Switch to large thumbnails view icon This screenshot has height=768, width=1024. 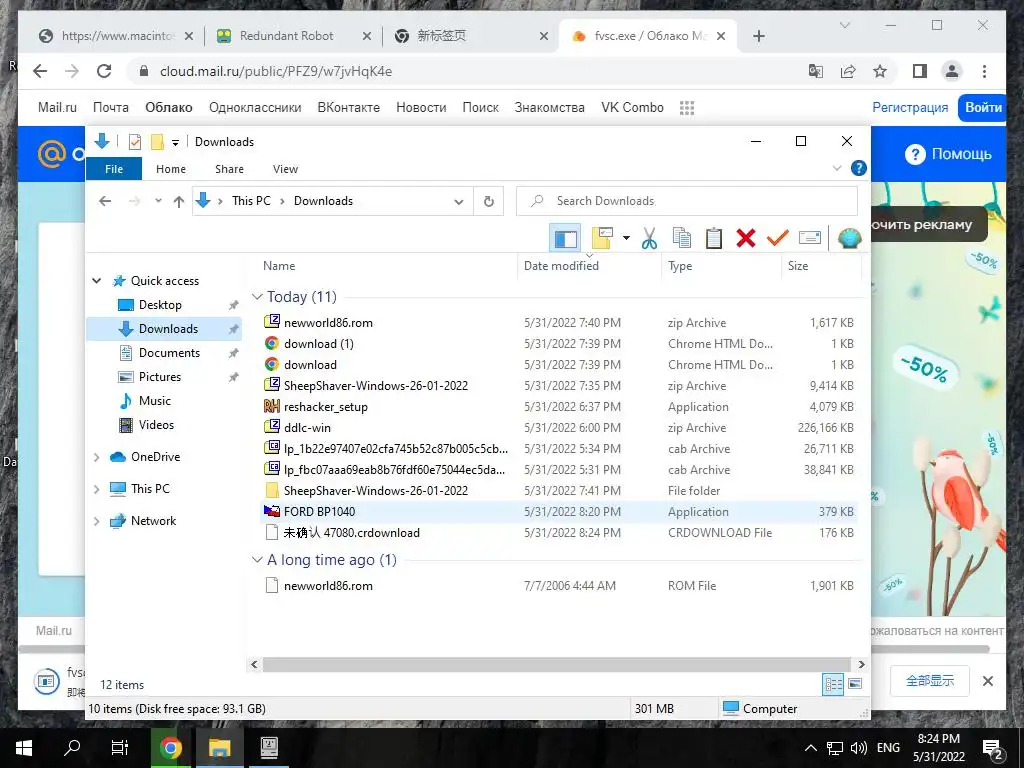pos(855,684)
